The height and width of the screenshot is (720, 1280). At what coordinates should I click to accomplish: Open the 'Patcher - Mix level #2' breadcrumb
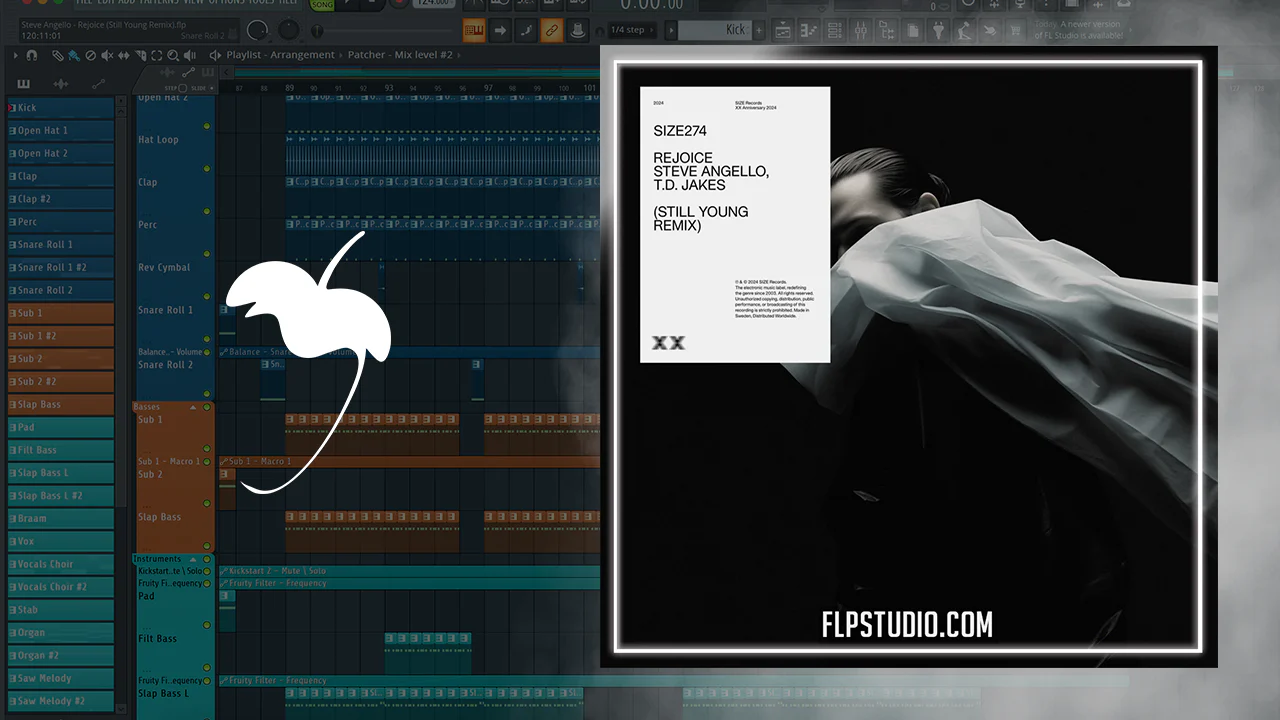tap(400, 55)
